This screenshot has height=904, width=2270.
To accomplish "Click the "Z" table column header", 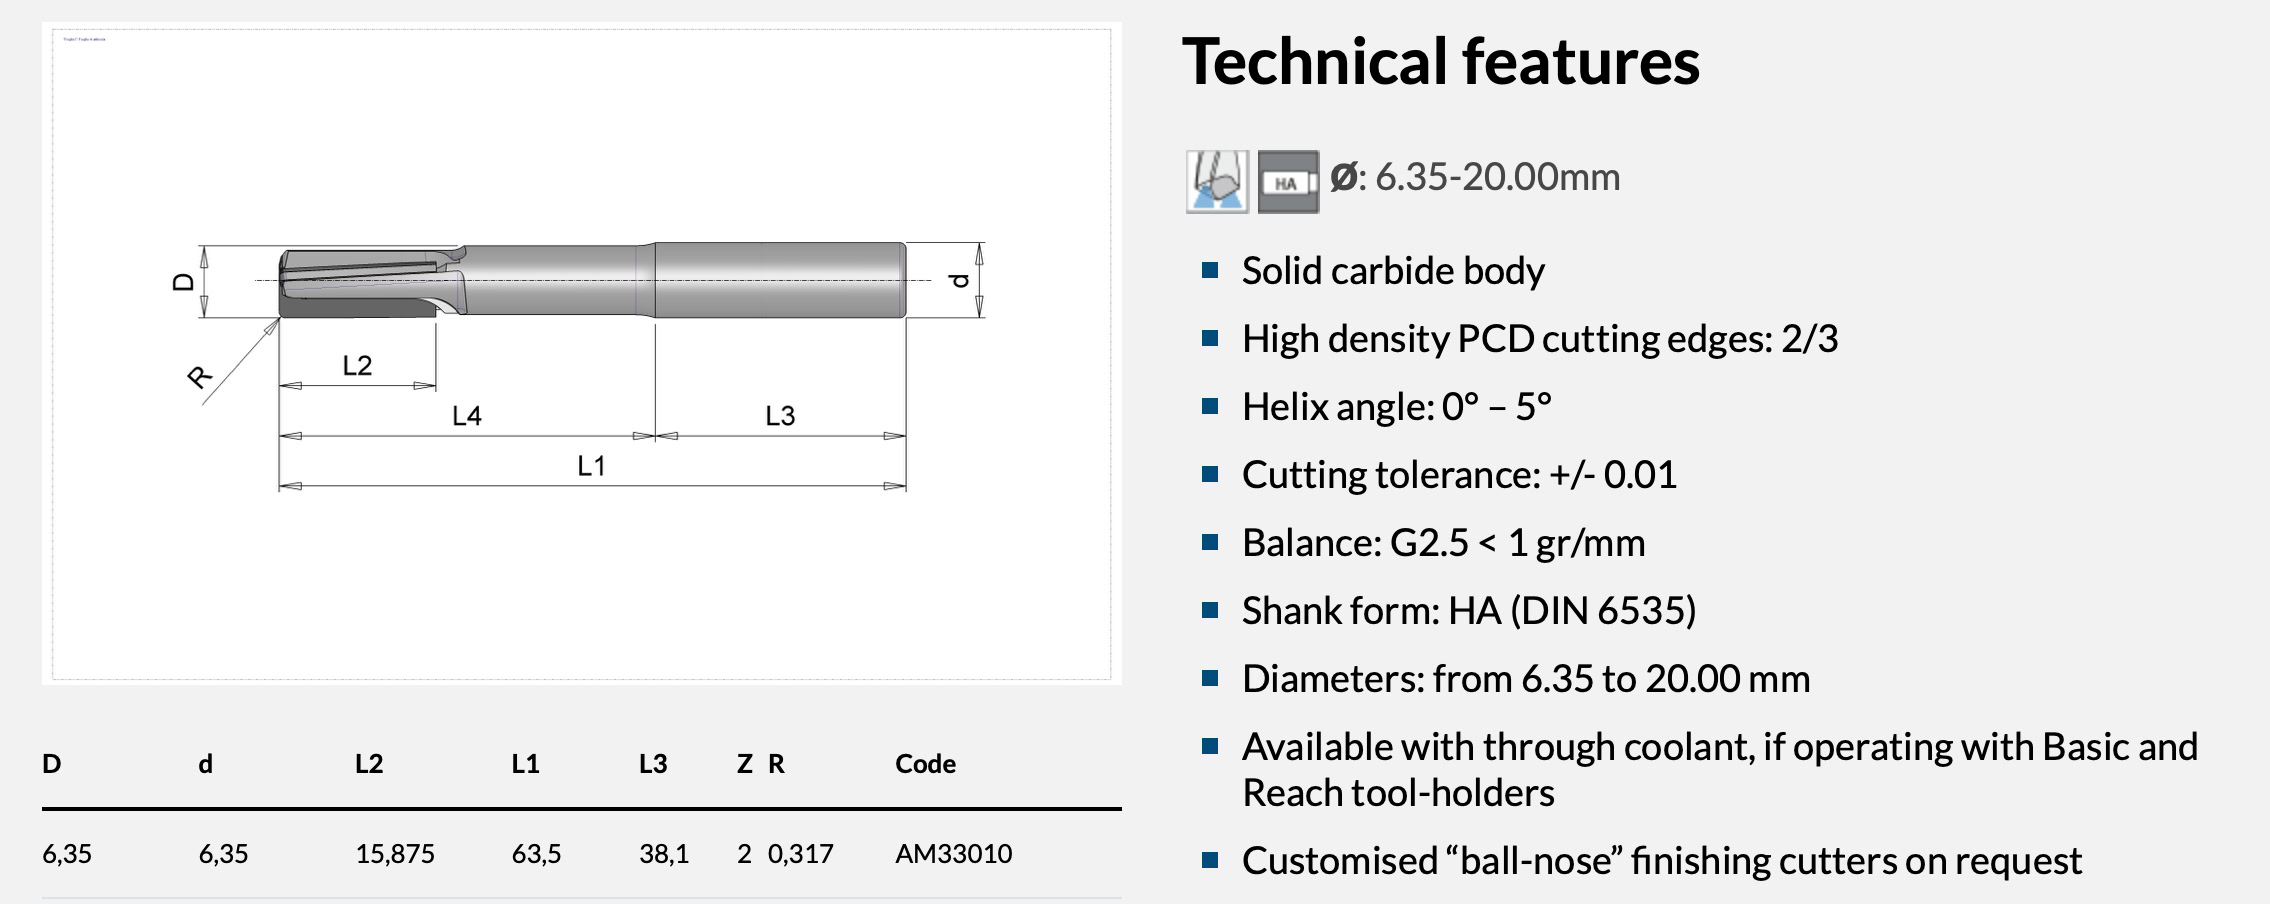I will [x=744, y=764].
